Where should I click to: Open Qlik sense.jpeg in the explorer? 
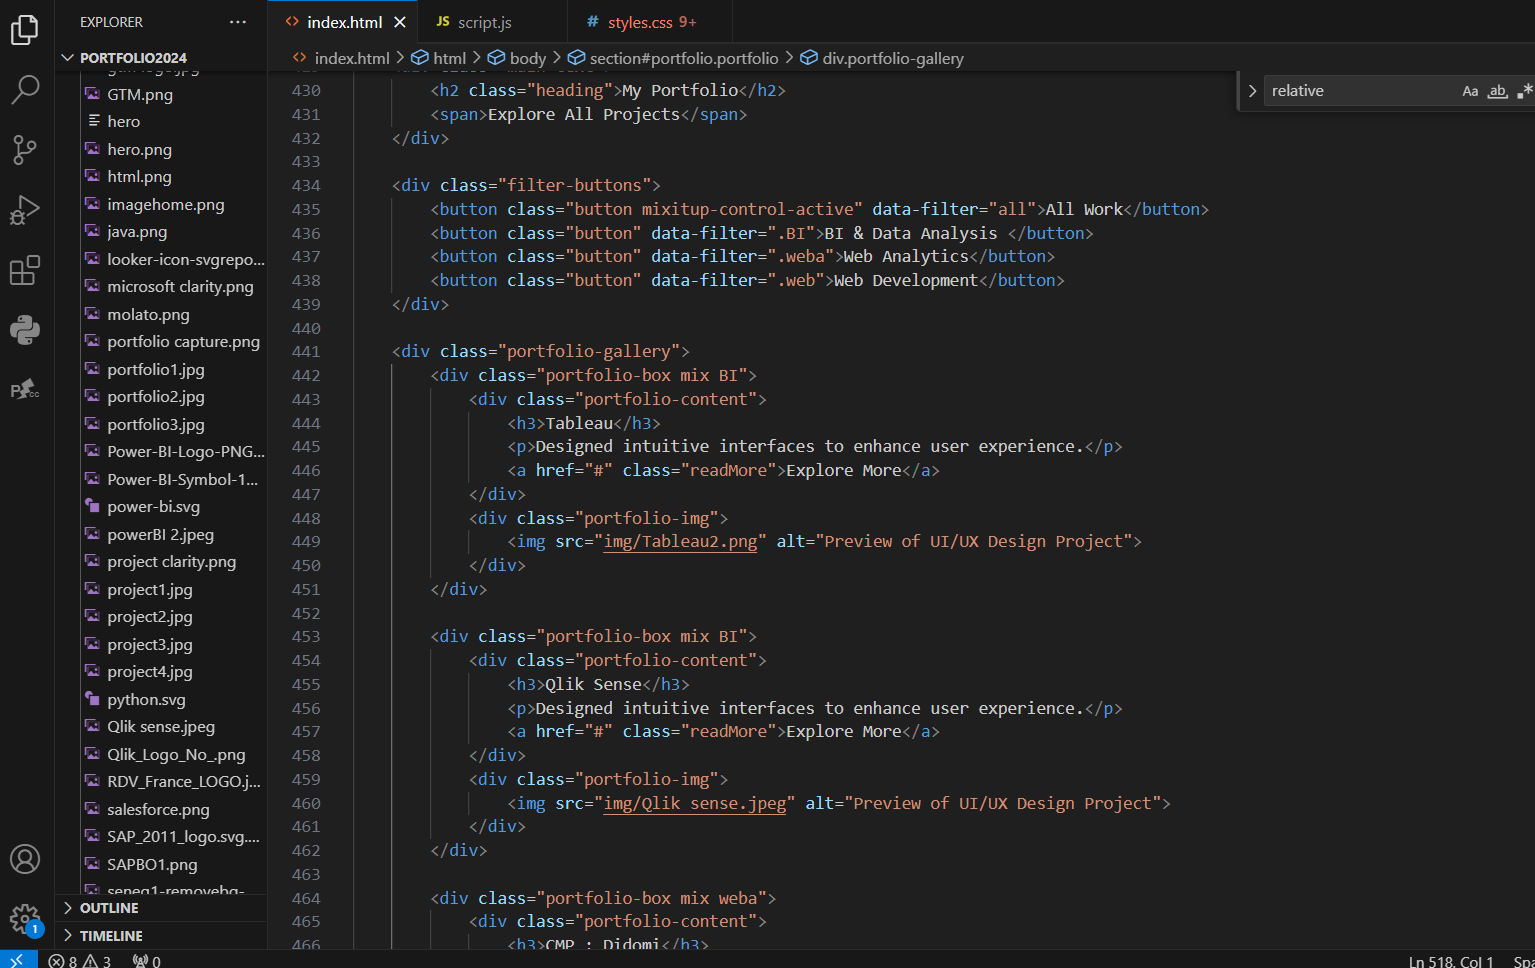[x=160, y=726]
